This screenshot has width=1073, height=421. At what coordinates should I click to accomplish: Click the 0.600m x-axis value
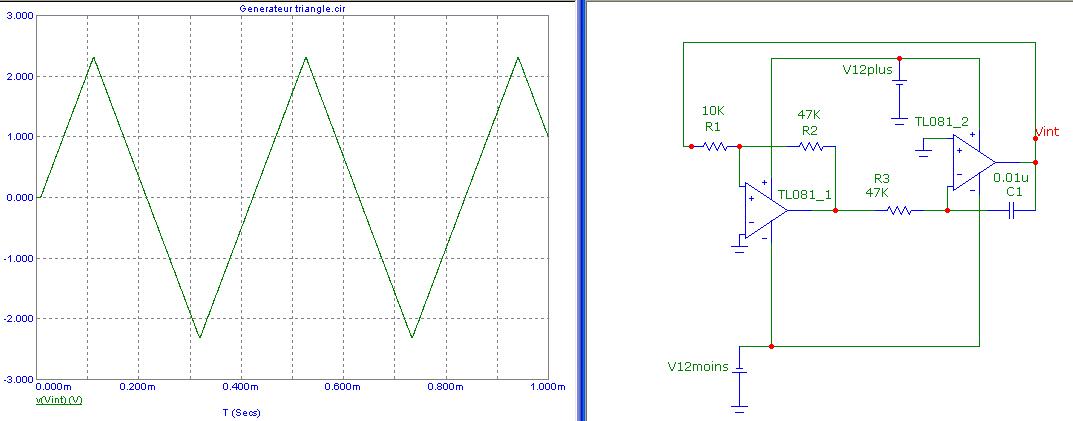pos(344,387)
